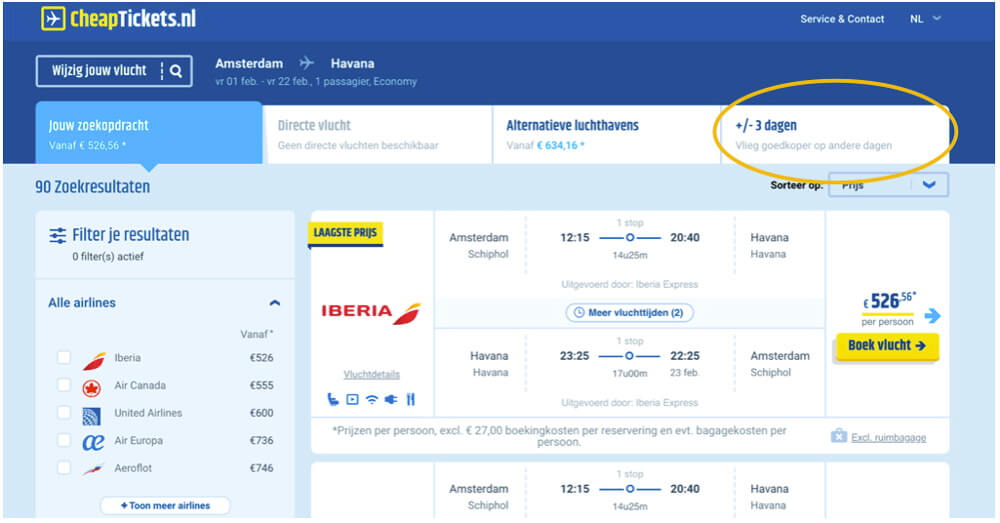Click the CheapTickets.nl airplane logo icon

(x=53, y=18)
